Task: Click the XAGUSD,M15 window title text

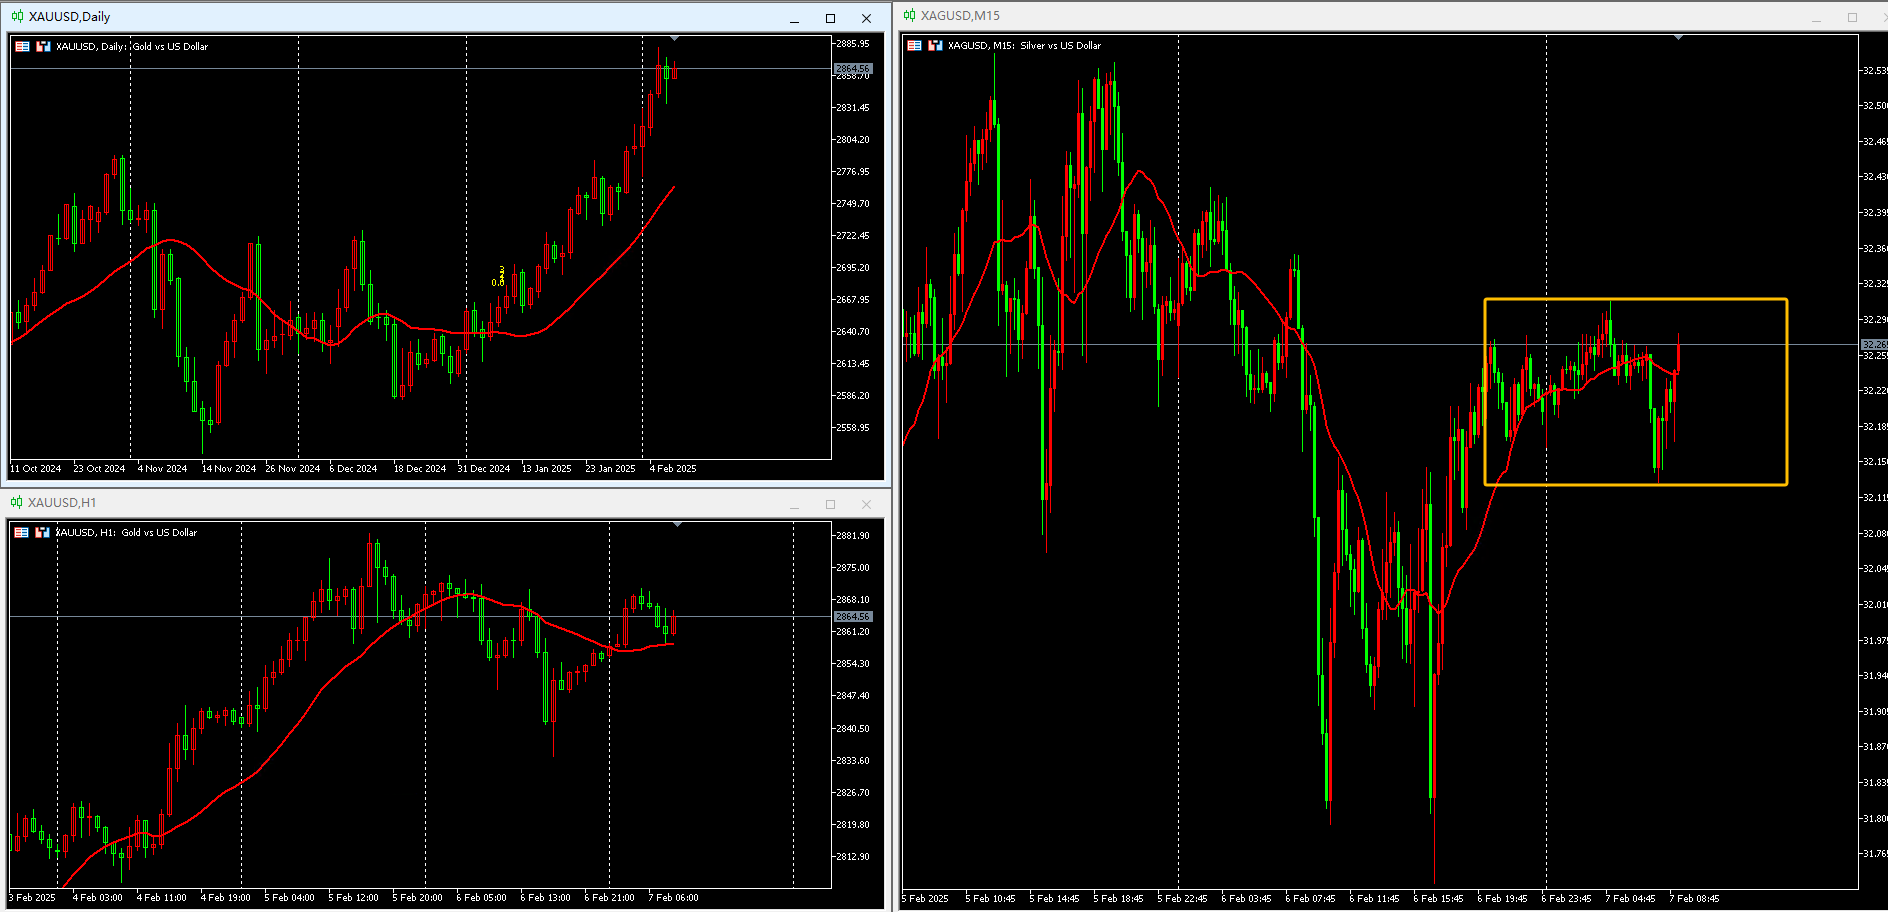Action: click(960, 16)
